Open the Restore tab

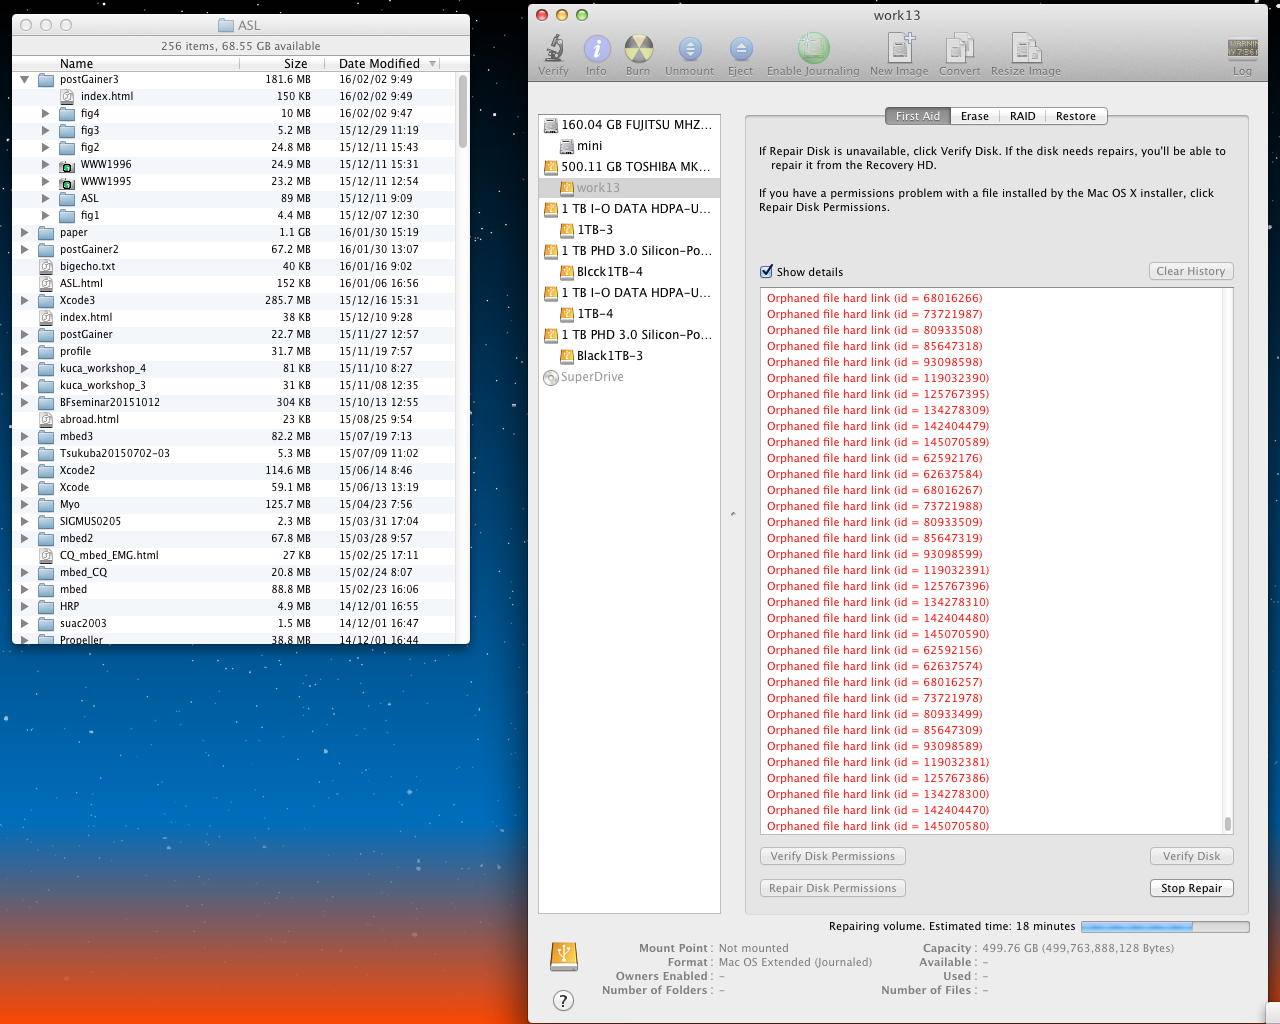pos(1075,116)
